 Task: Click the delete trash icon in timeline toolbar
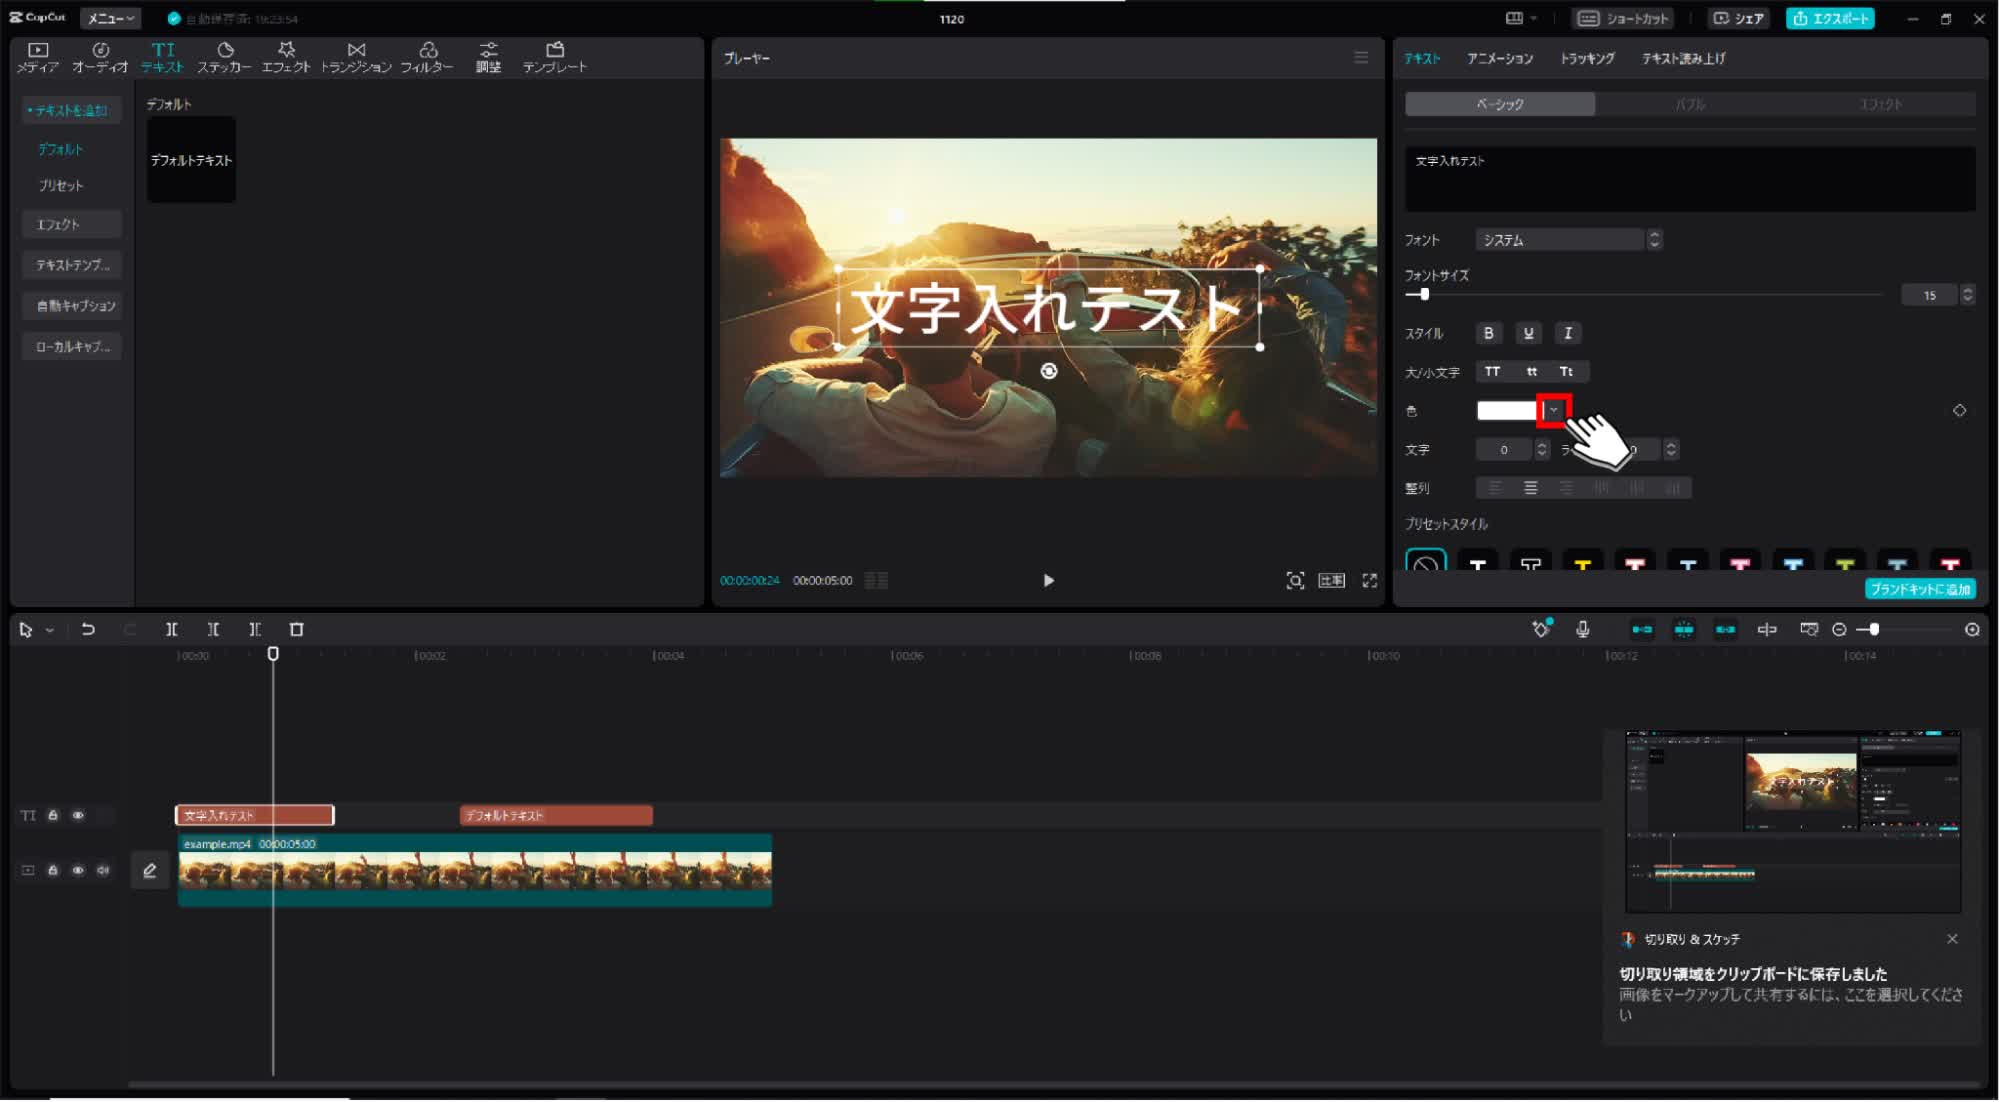click(x=296, y=630)
